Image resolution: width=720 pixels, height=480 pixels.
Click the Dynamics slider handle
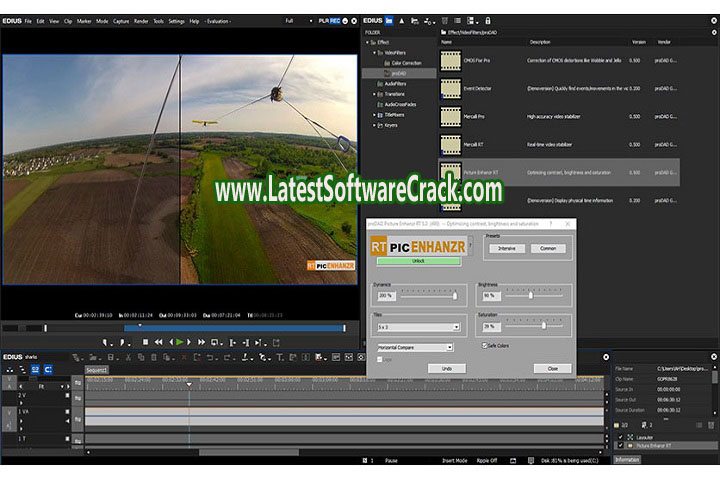click(455, 295)
